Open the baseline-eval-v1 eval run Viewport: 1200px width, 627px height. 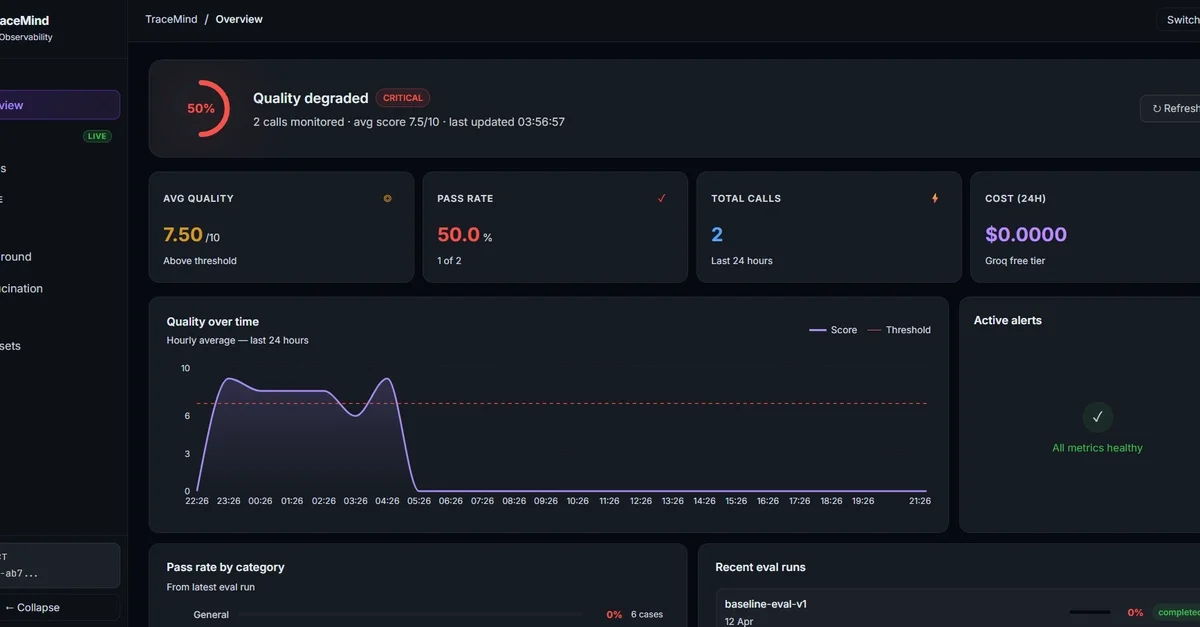coord(766,604)
